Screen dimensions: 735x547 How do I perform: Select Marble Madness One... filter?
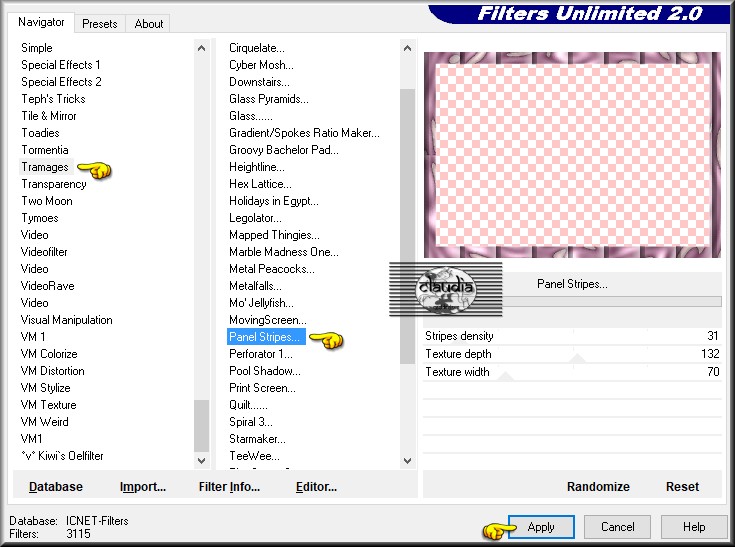284,252
